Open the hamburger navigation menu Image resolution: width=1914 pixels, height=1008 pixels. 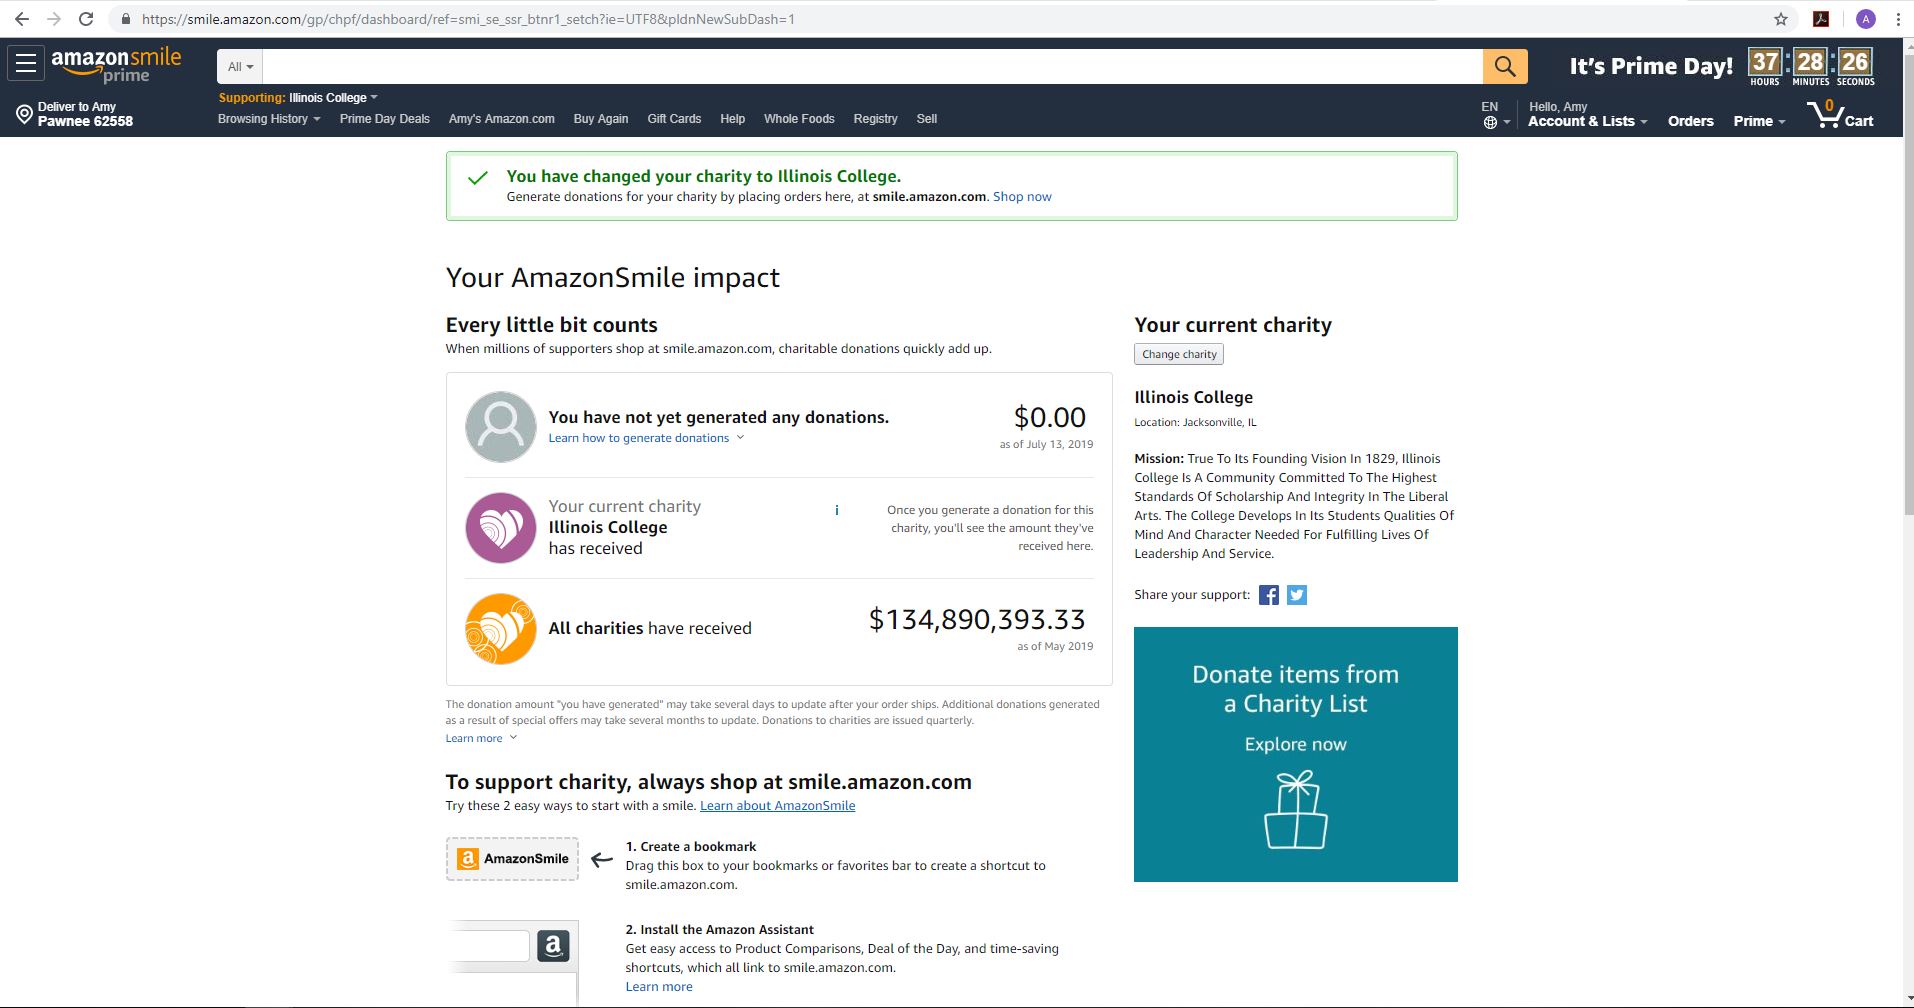(24, 62)
